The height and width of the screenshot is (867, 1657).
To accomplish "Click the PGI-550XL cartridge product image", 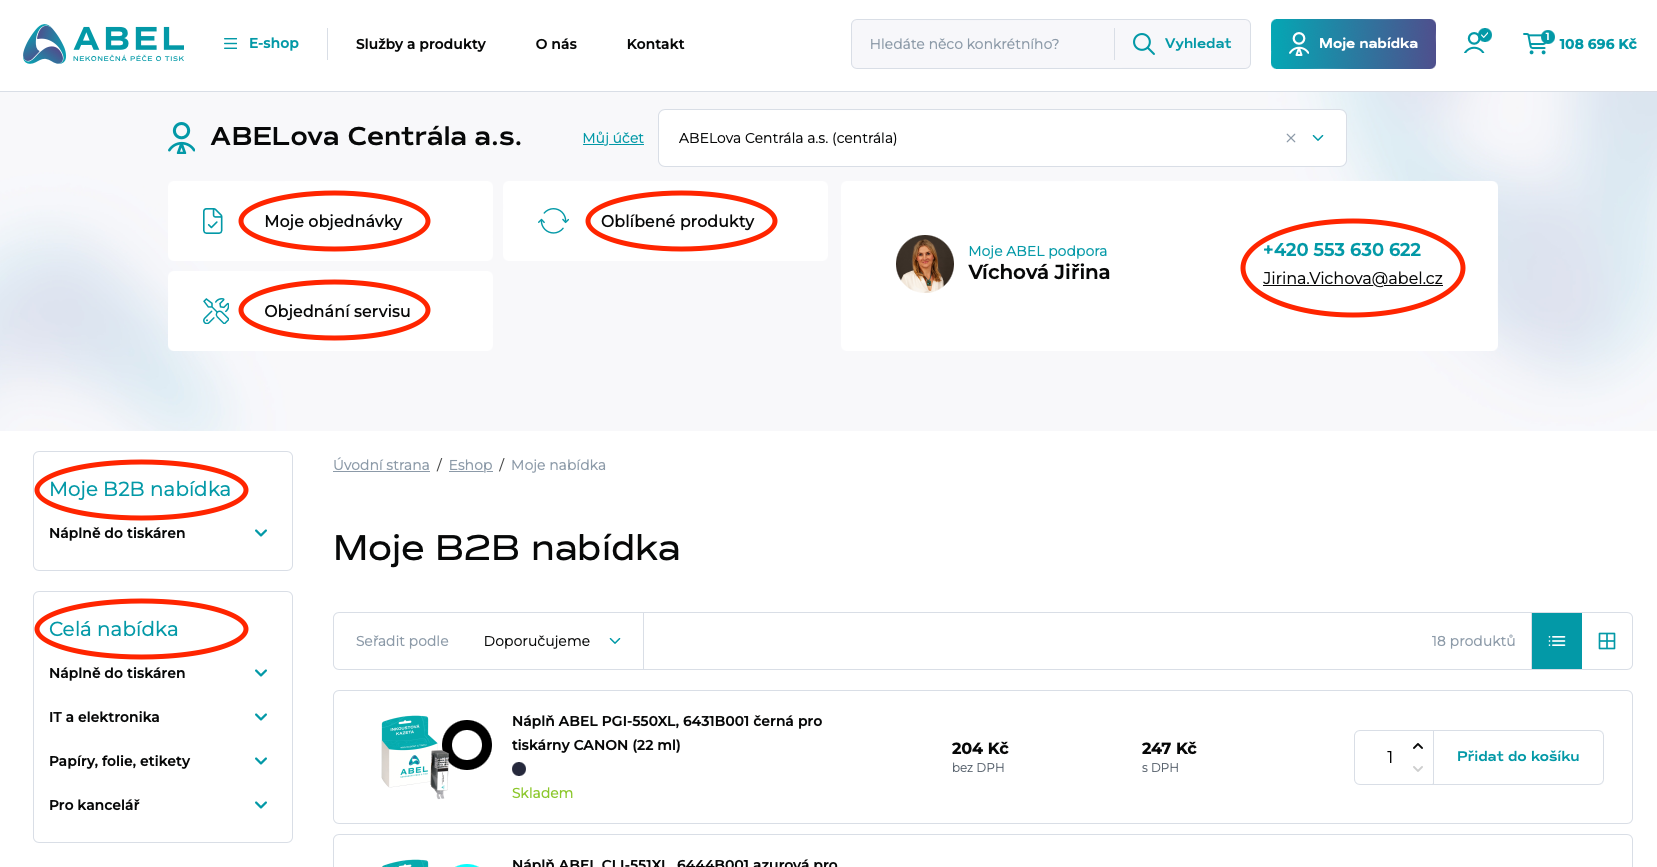I will pos(436,756).
